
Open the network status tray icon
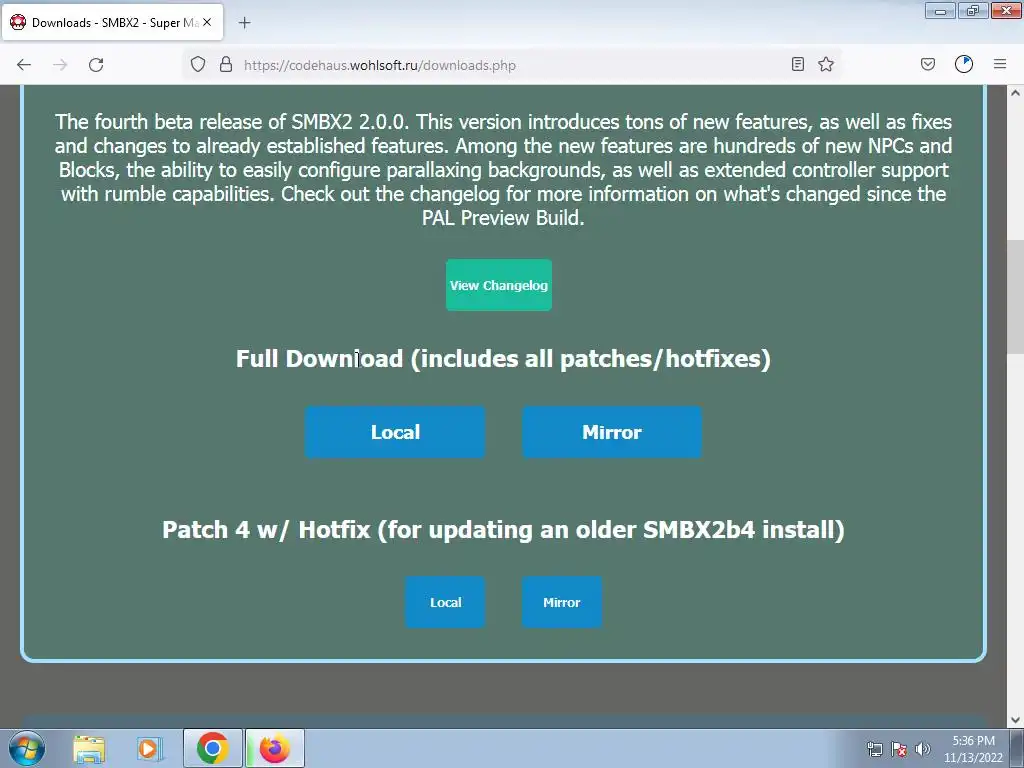pyautogui.click(x=874, y=749)
